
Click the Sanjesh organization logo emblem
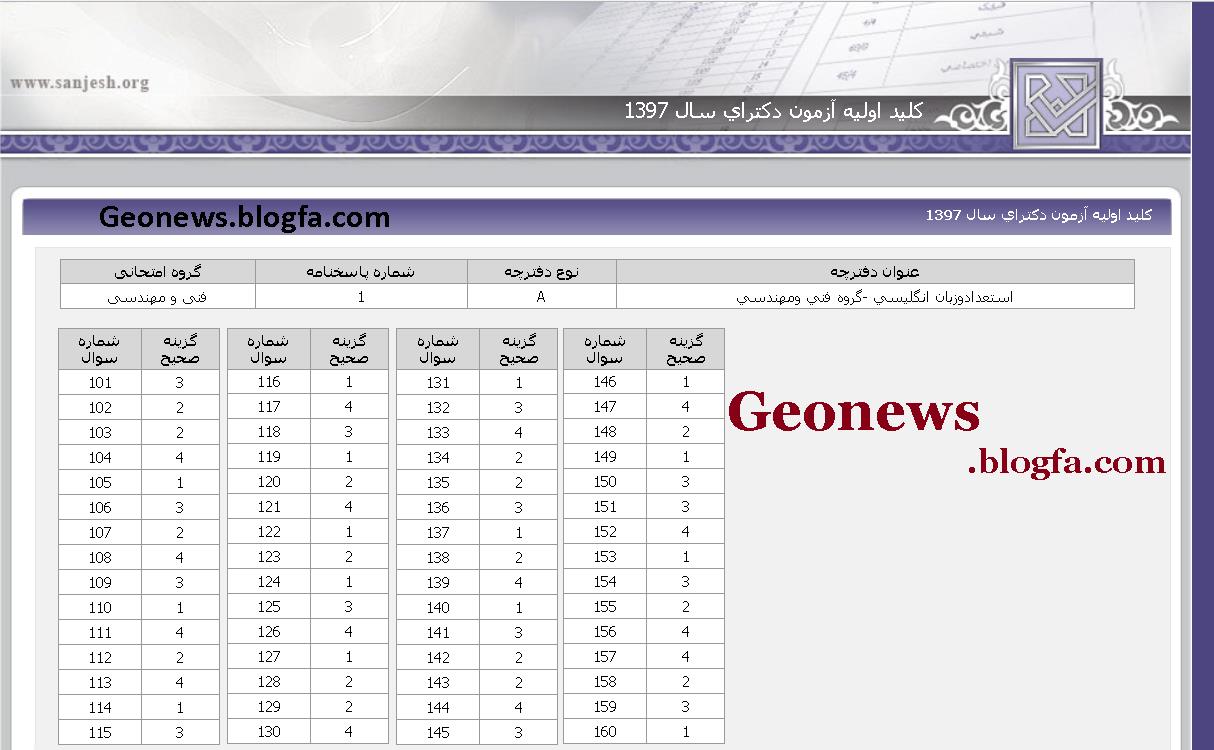click(x=1056, y=104)
